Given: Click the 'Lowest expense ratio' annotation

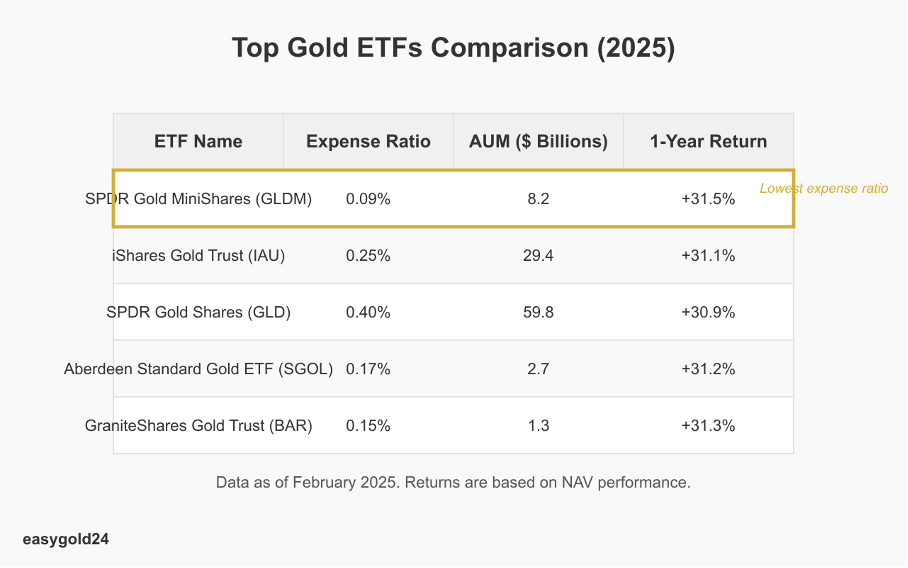Looking at the screenshot, I should pos(823,188).
